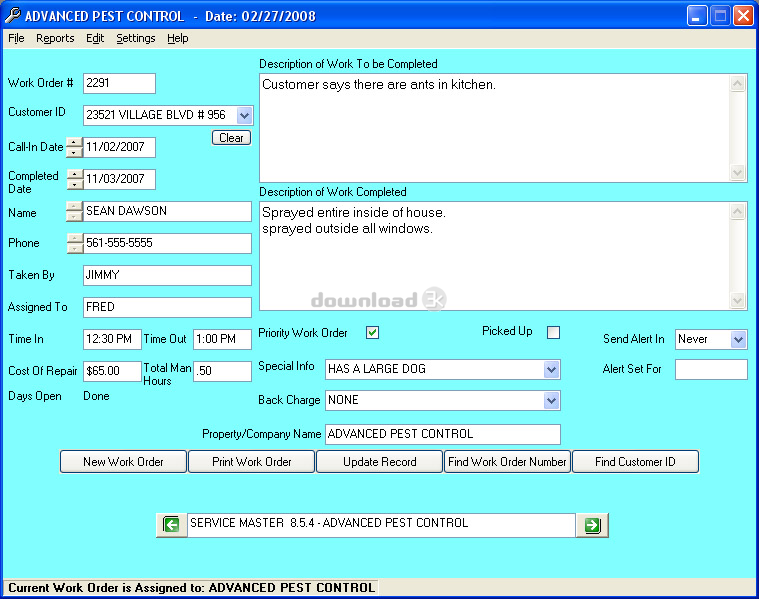Open the Settings menu
This screenshot has width=759, height=599.
pyautogui.click(x=135, y=39)
